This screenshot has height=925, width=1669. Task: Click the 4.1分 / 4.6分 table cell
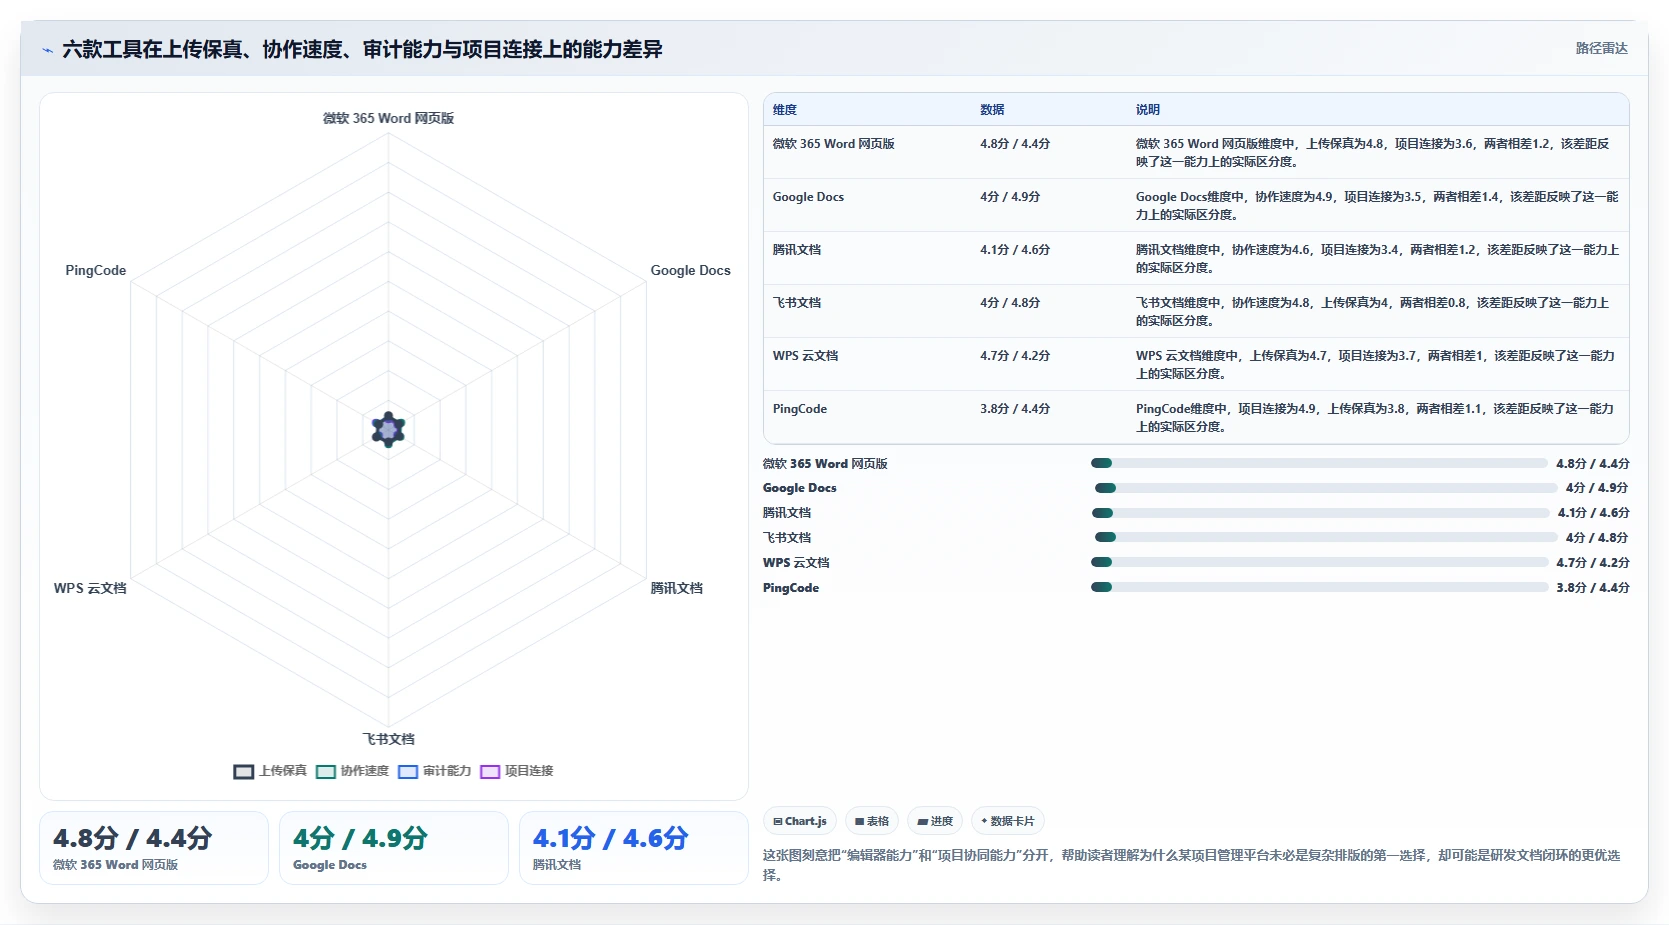pos(1015,250)
